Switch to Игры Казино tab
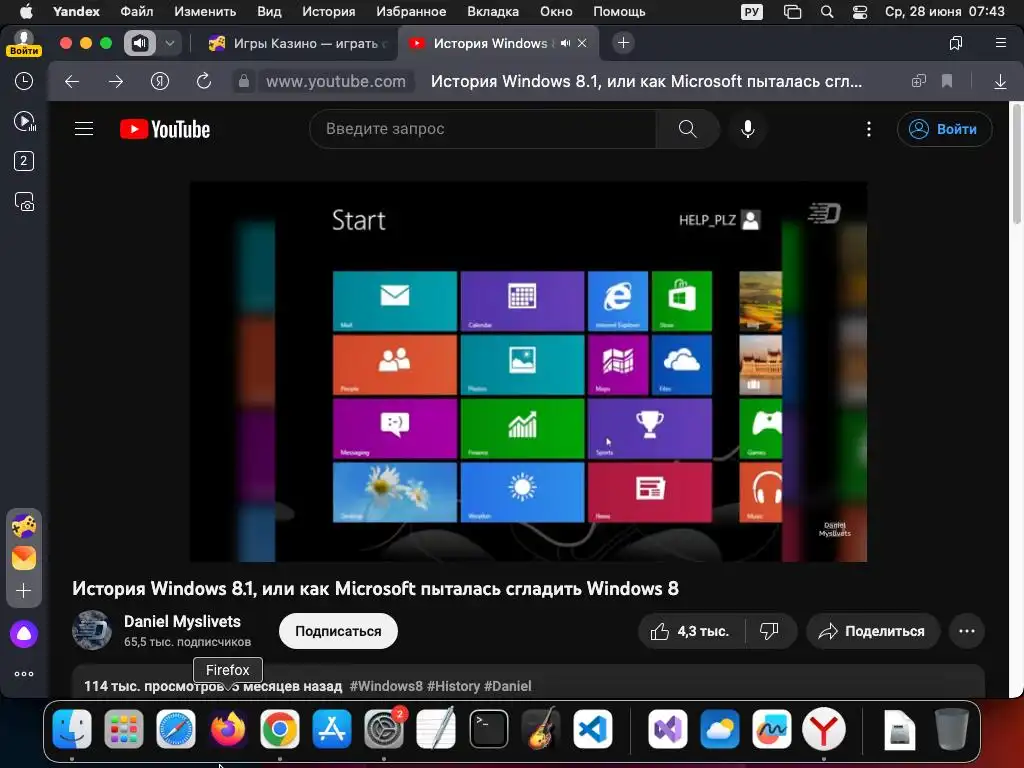Screen dimensions: 1024x768 (297, 43)
